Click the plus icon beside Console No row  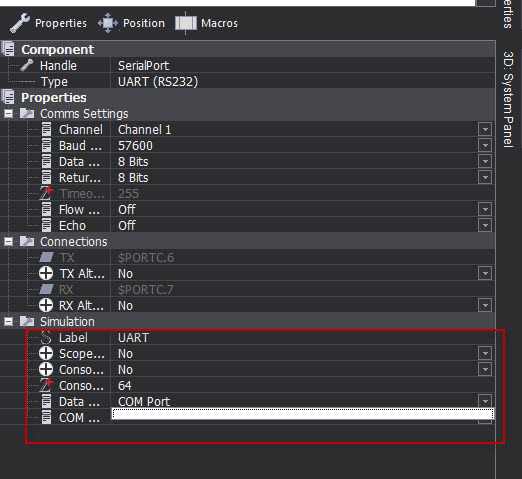pos(46,369)
